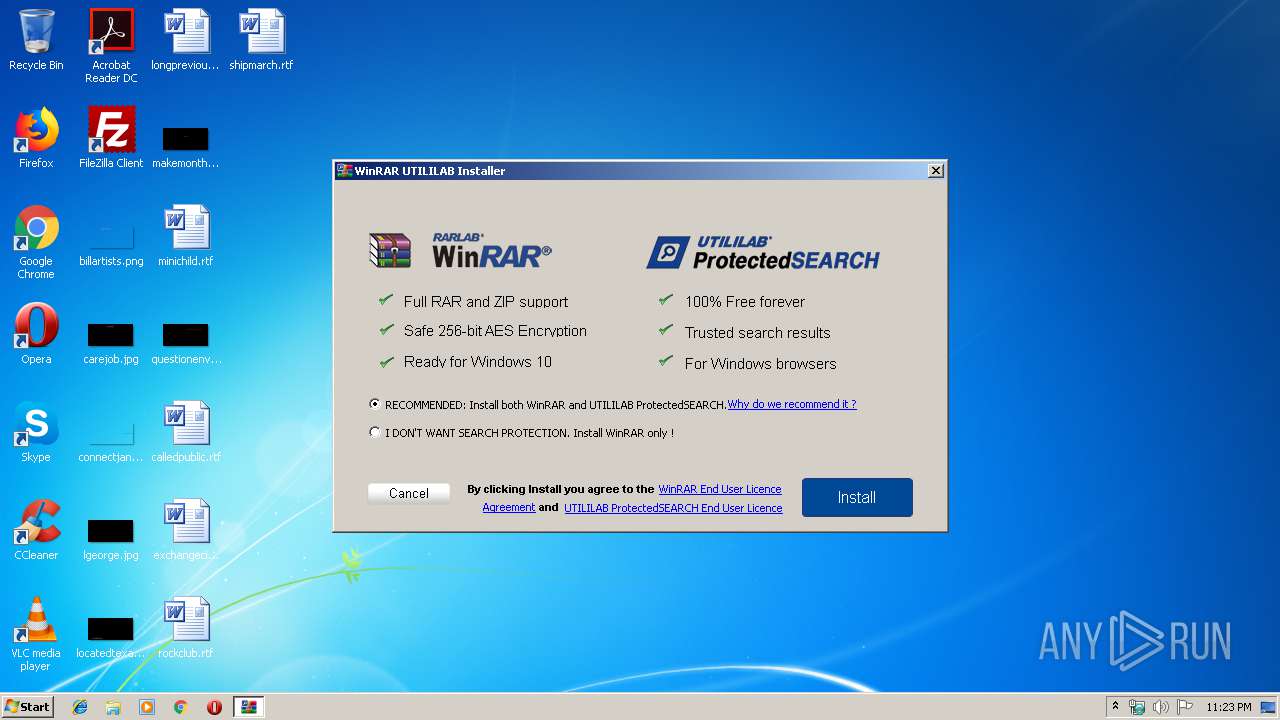Select shipmarch.rtf file on desktop
This screenshot has height=720, width=1280.
pyautogui.click(x=261, y=40)
